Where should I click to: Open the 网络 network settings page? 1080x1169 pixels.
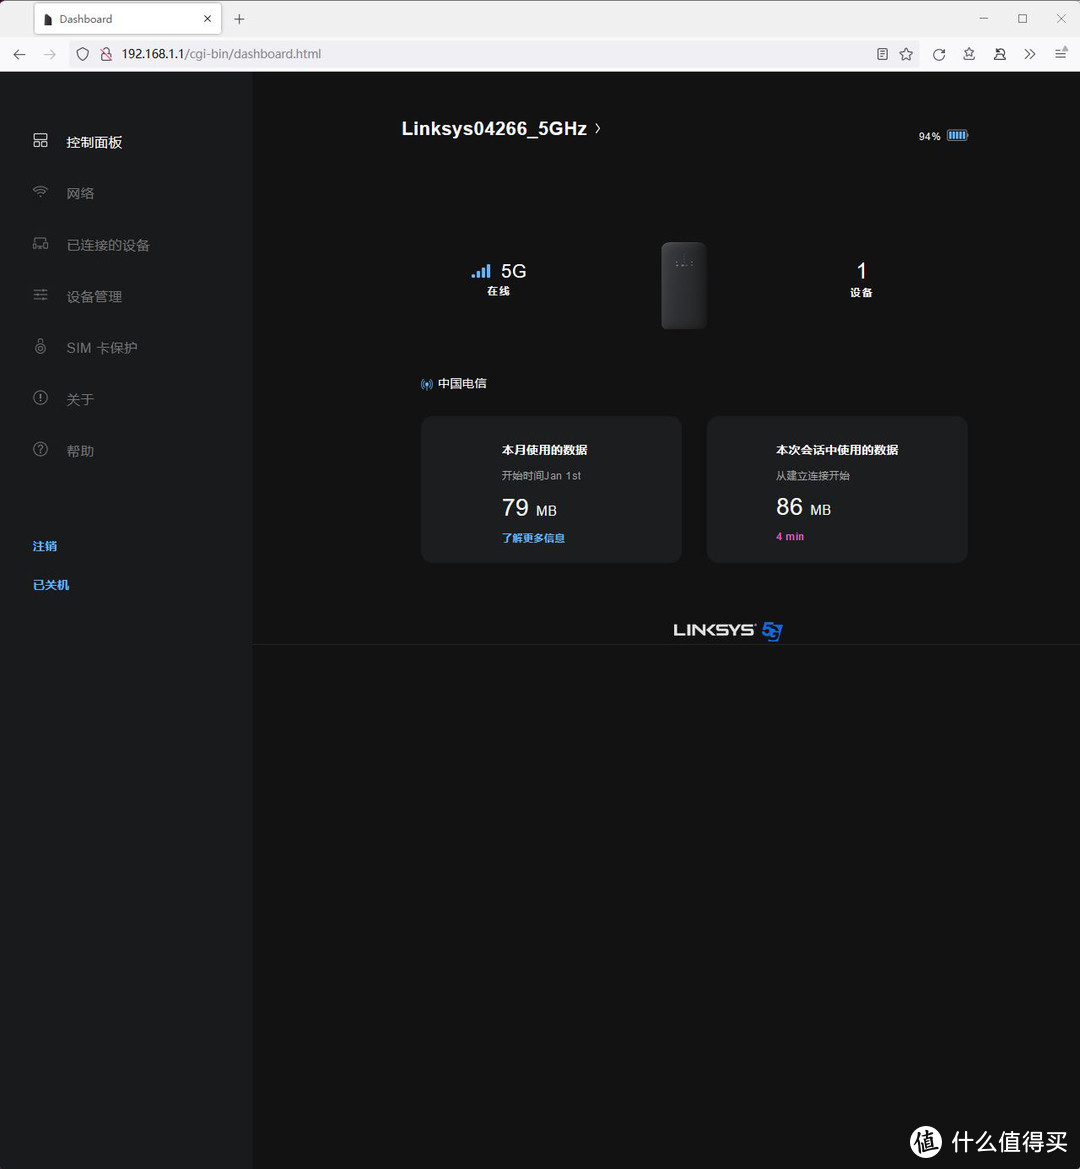point(80,193)
